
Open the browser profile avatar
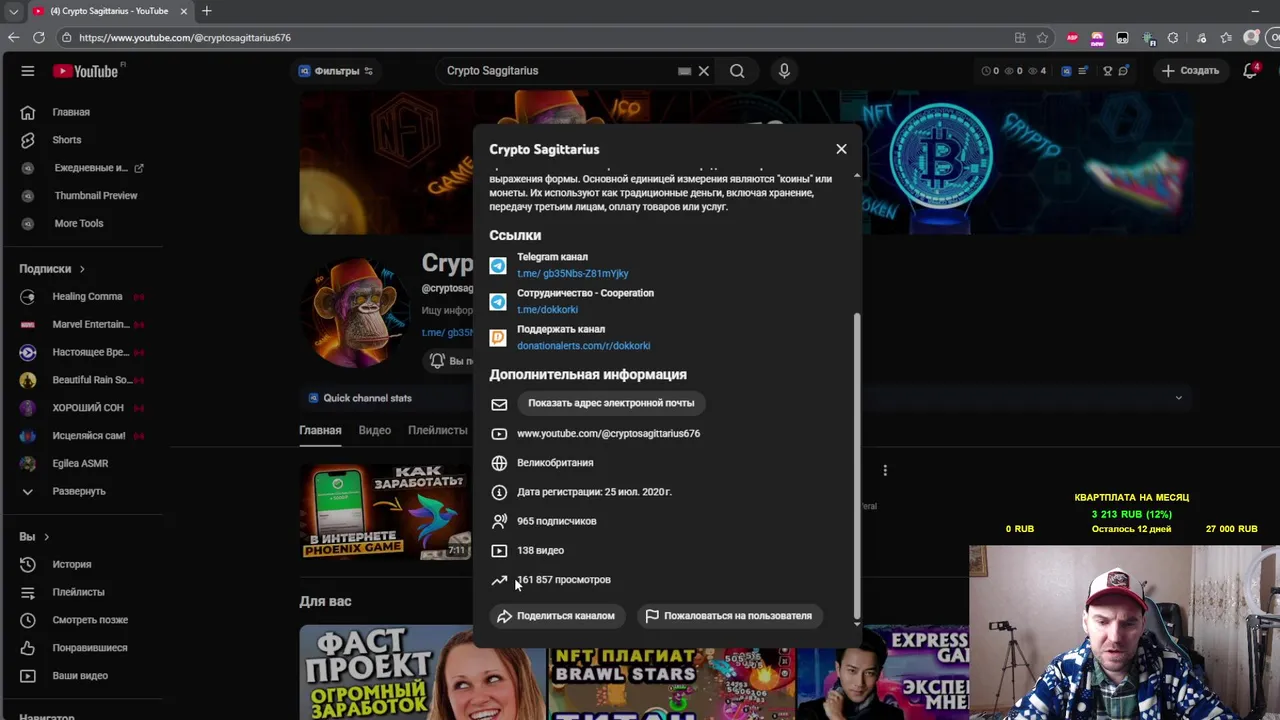coord(1251,38)
